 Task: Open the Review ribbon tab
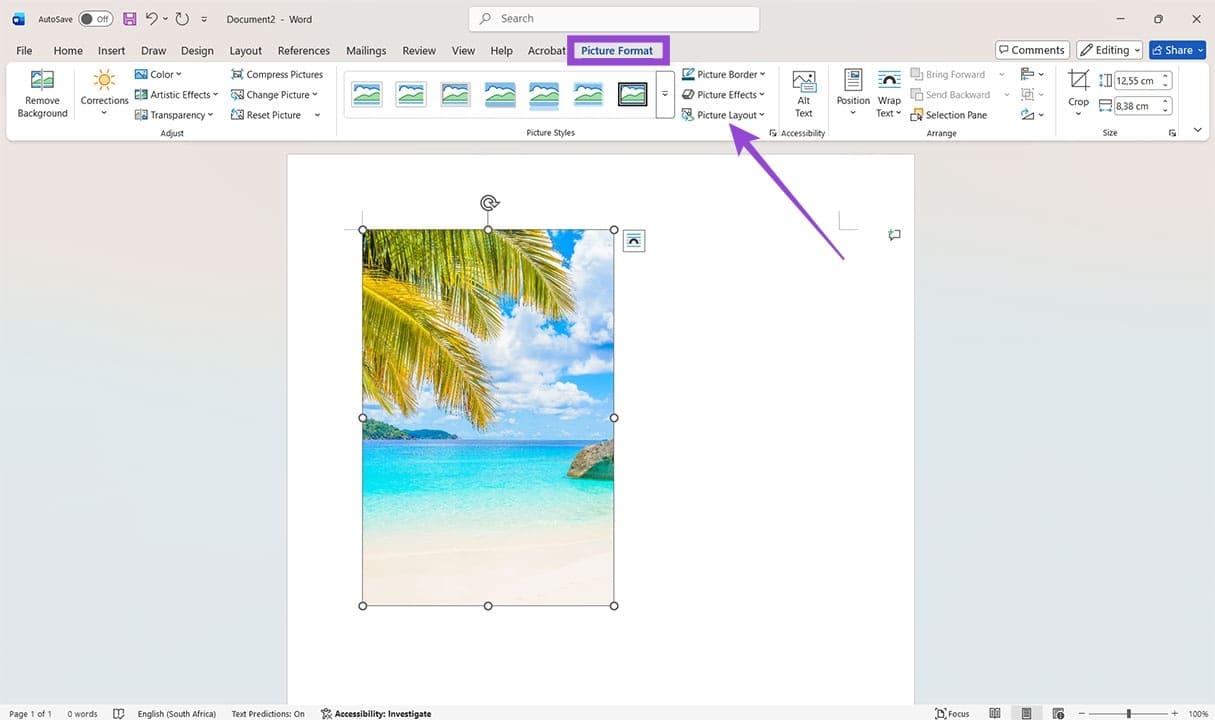(x=418, y=50)
